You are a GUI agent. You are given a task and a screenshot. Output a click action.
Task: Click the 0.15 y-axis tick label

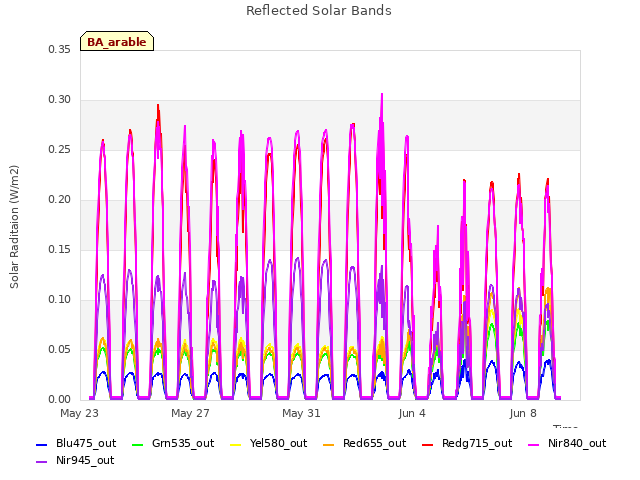tap(60, 249)
